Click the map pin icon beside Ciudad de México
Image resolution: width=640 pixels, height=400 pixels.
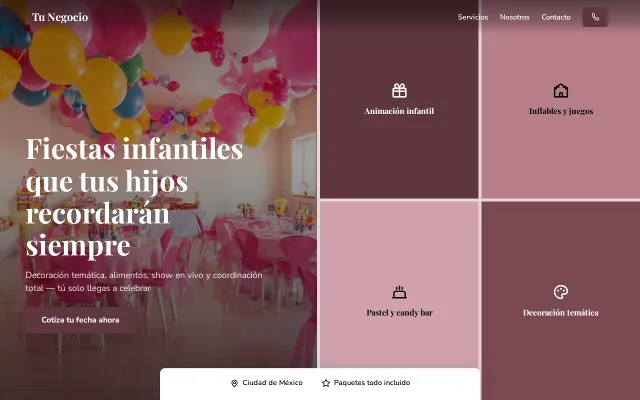[234, 383]
